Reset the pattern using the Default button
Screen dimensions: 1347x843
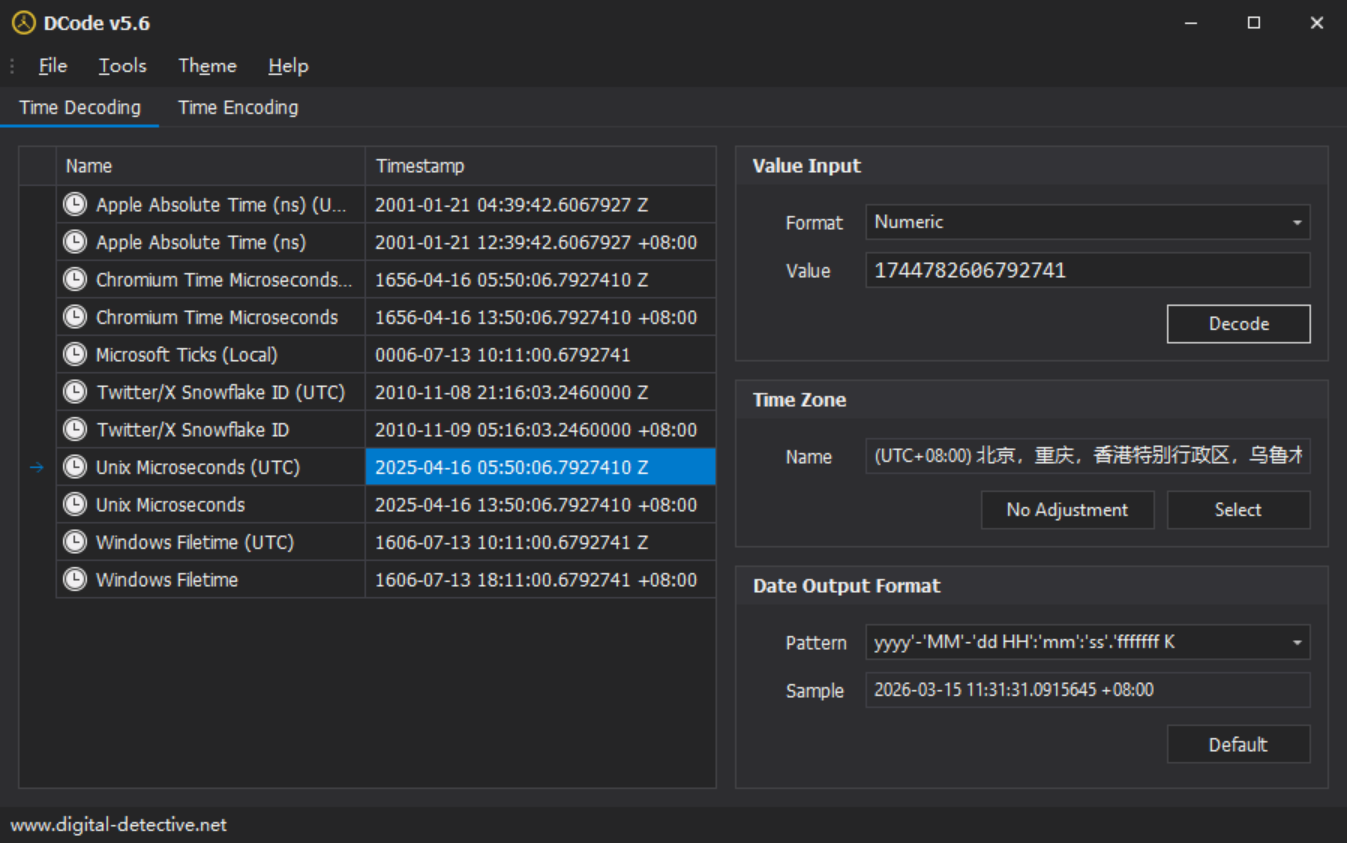pyautogui.click(x=1238, y=745)
